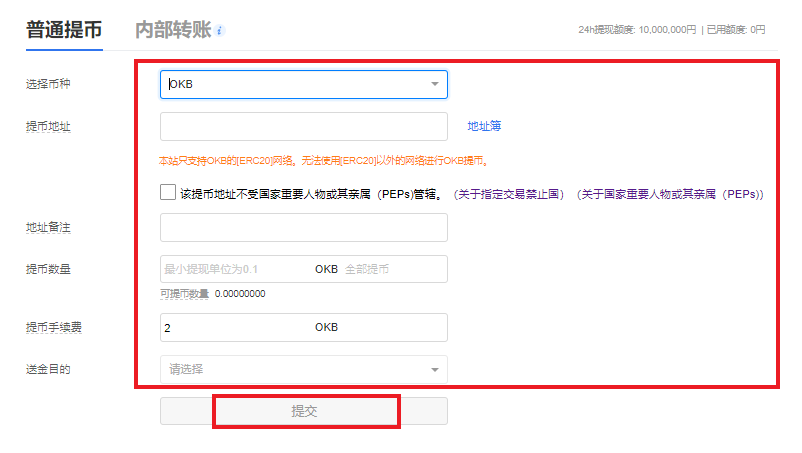Click the 地址备注 input field
This screenshot has height=453, width=802.
(304, 228)
